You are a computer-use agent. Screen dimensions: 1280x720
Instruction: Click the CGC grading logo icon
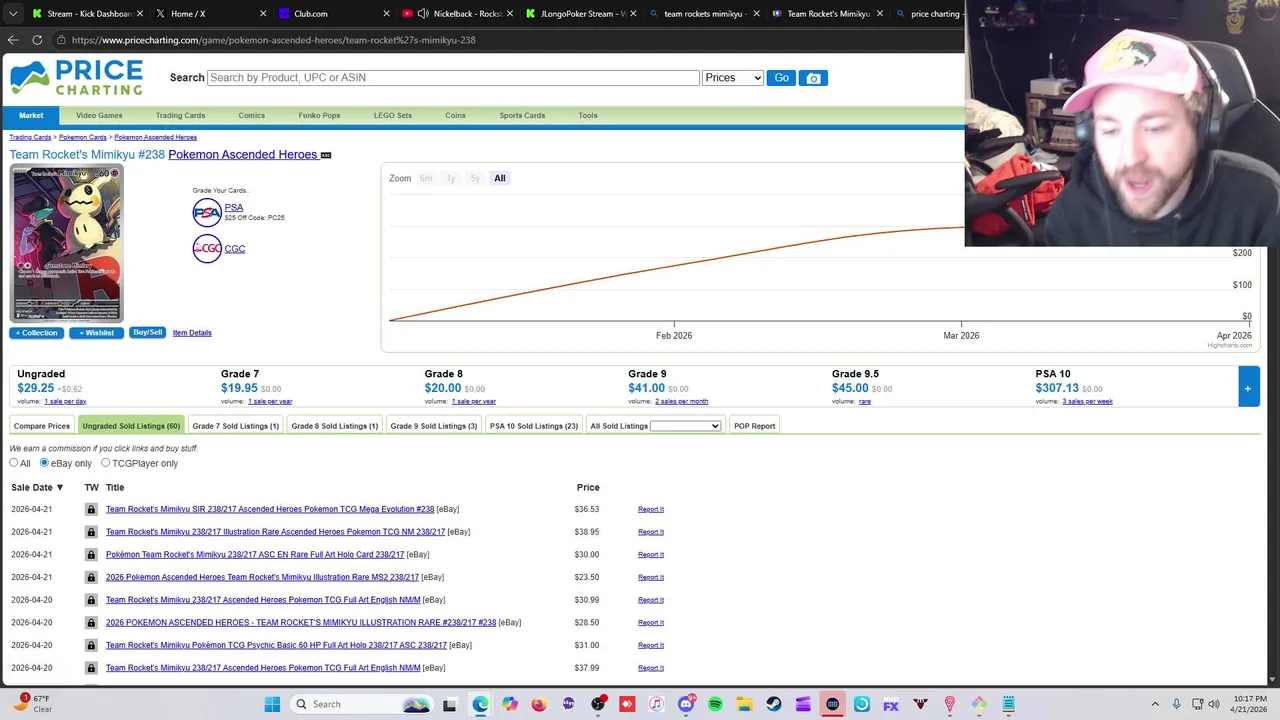[207, 249]
